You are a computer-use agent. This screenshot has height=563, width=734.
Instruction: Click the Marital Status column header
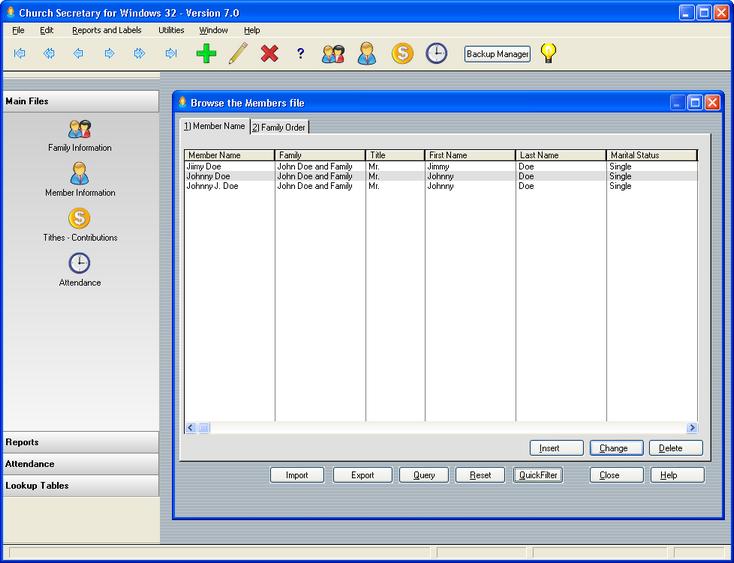[x=652, y=155]
